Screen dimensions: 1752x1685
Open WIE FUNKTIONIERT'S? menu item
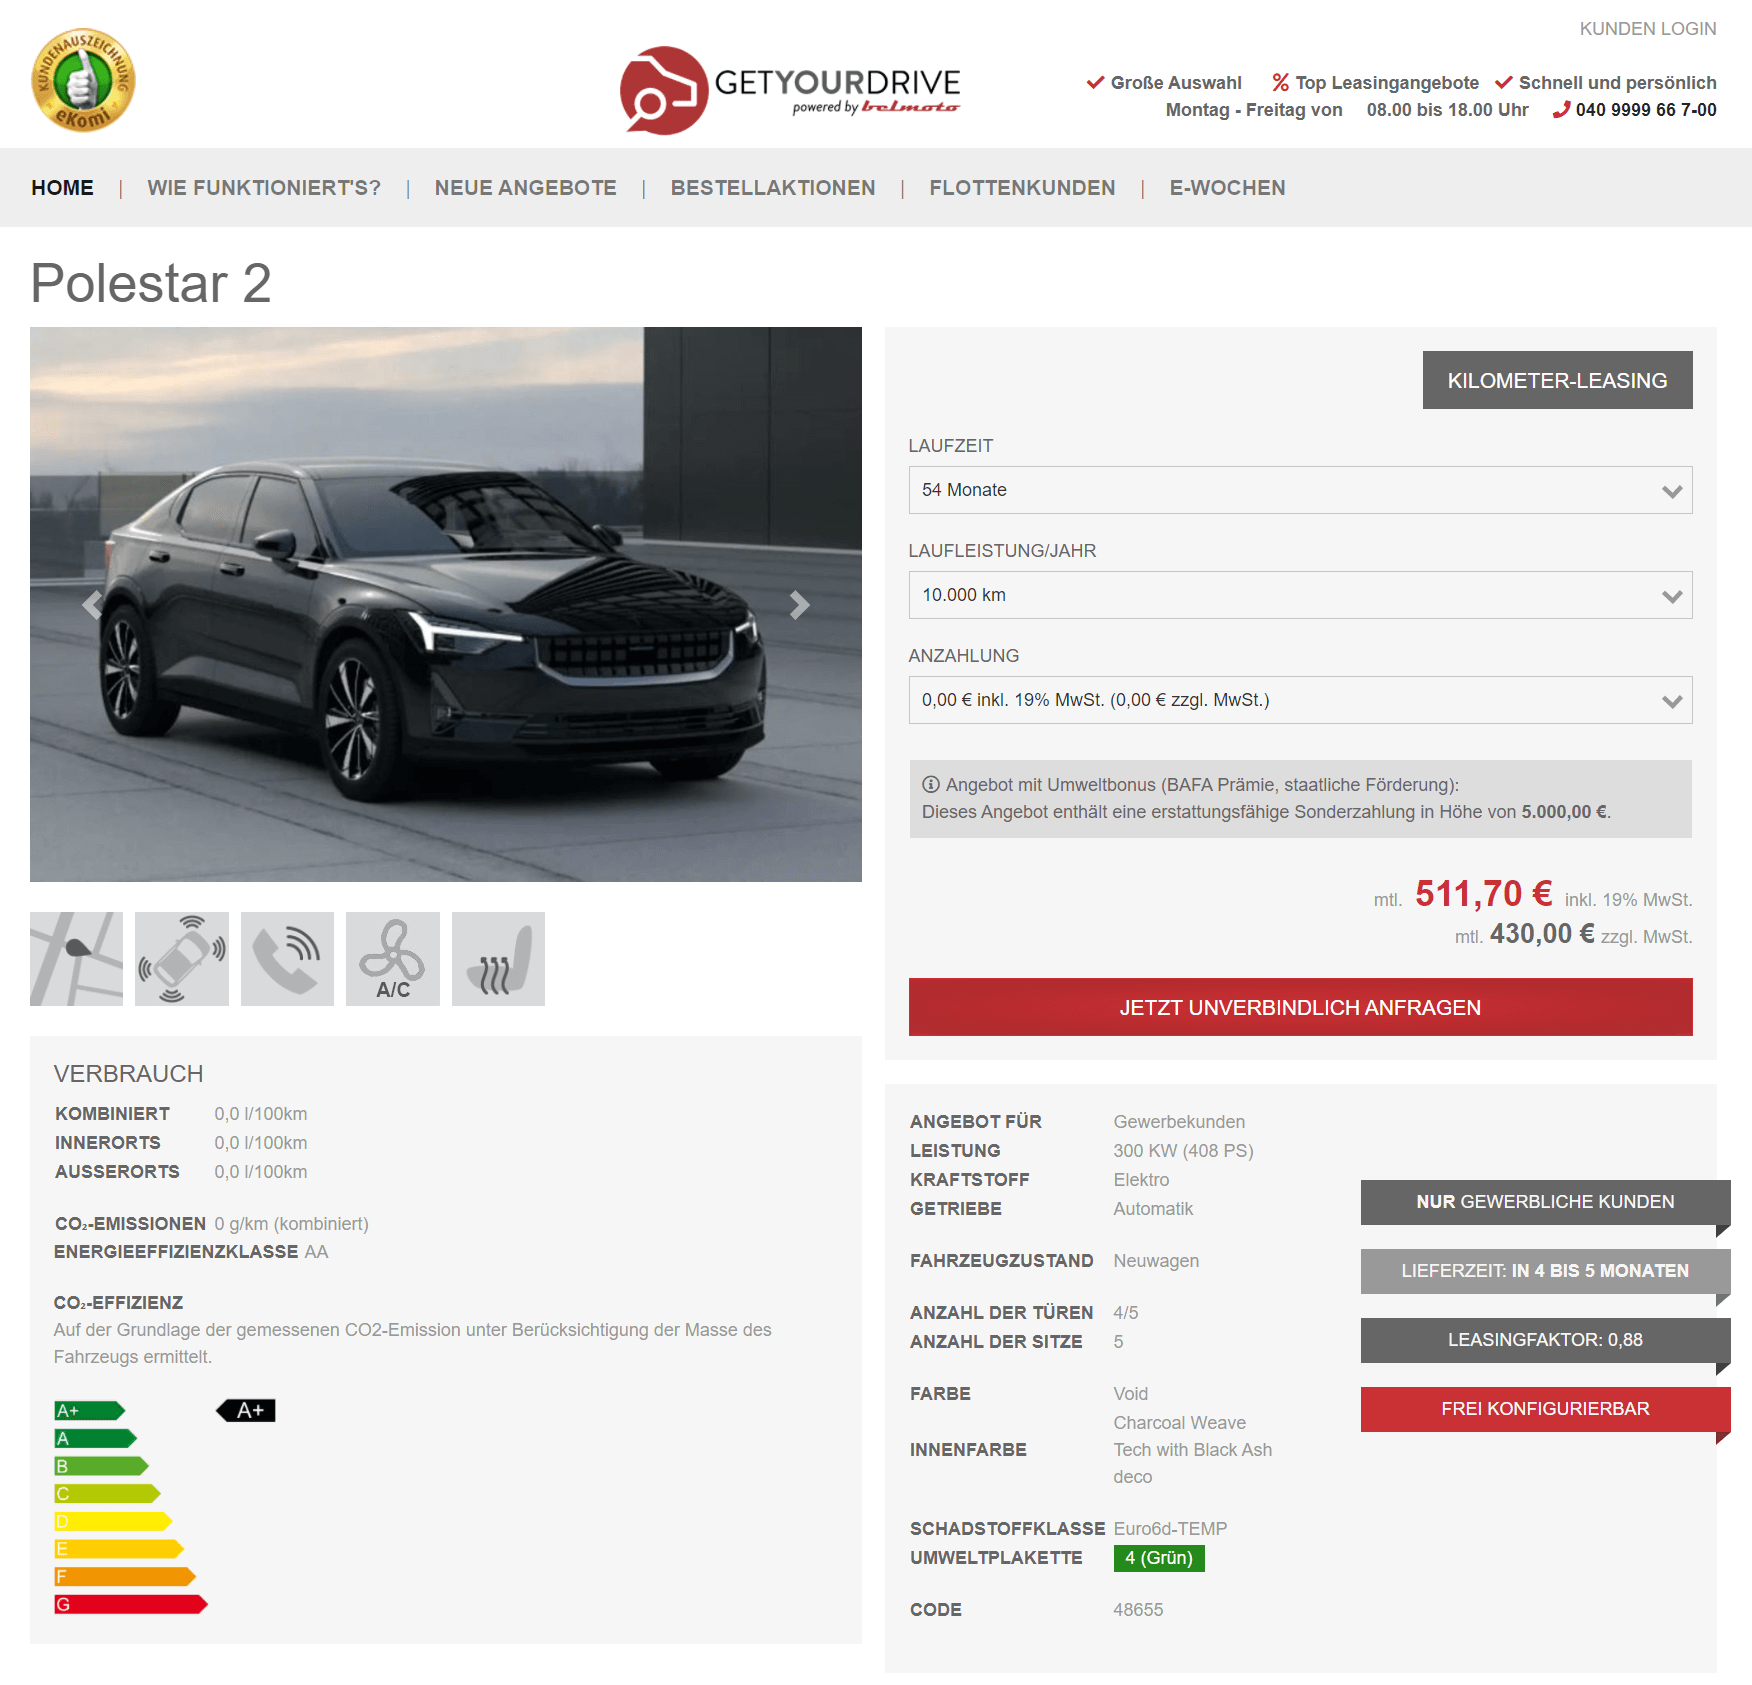click(x=264, y=188)
